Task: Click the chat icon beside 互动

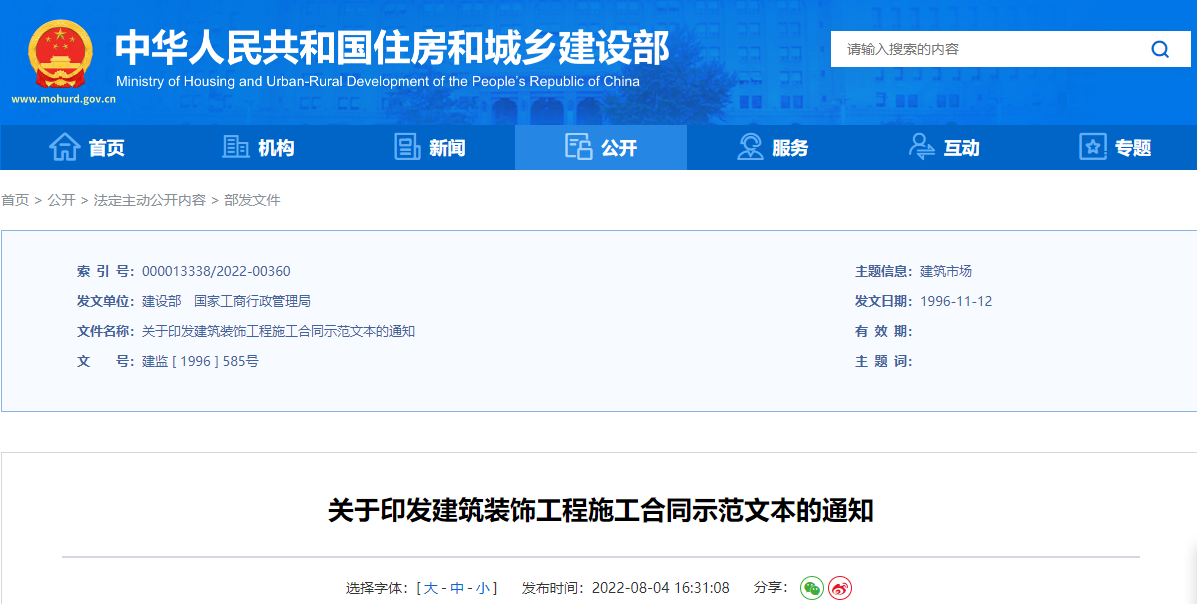Action: coord(921,147)
